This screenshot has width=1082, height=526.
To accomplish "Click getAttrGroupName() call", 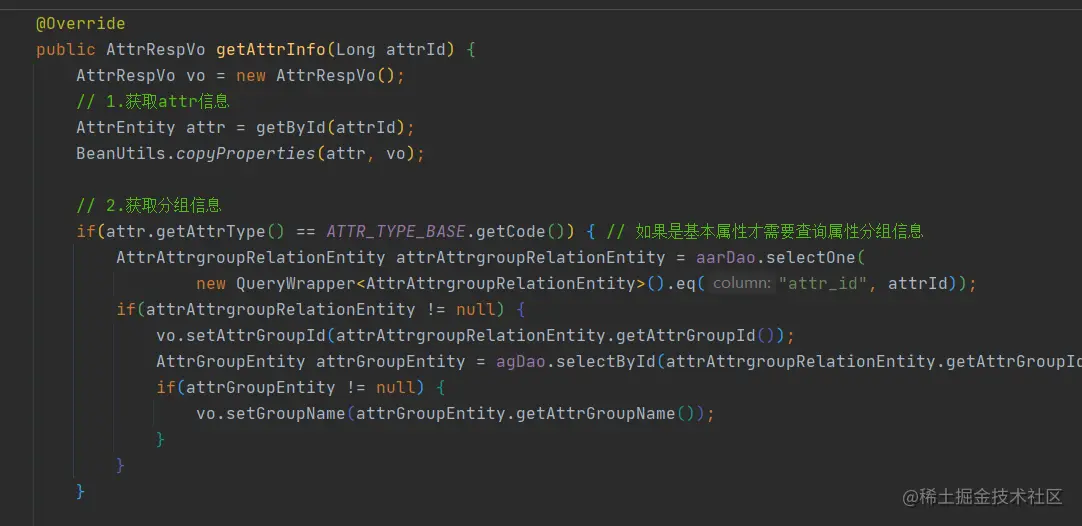I will point(605,413).
